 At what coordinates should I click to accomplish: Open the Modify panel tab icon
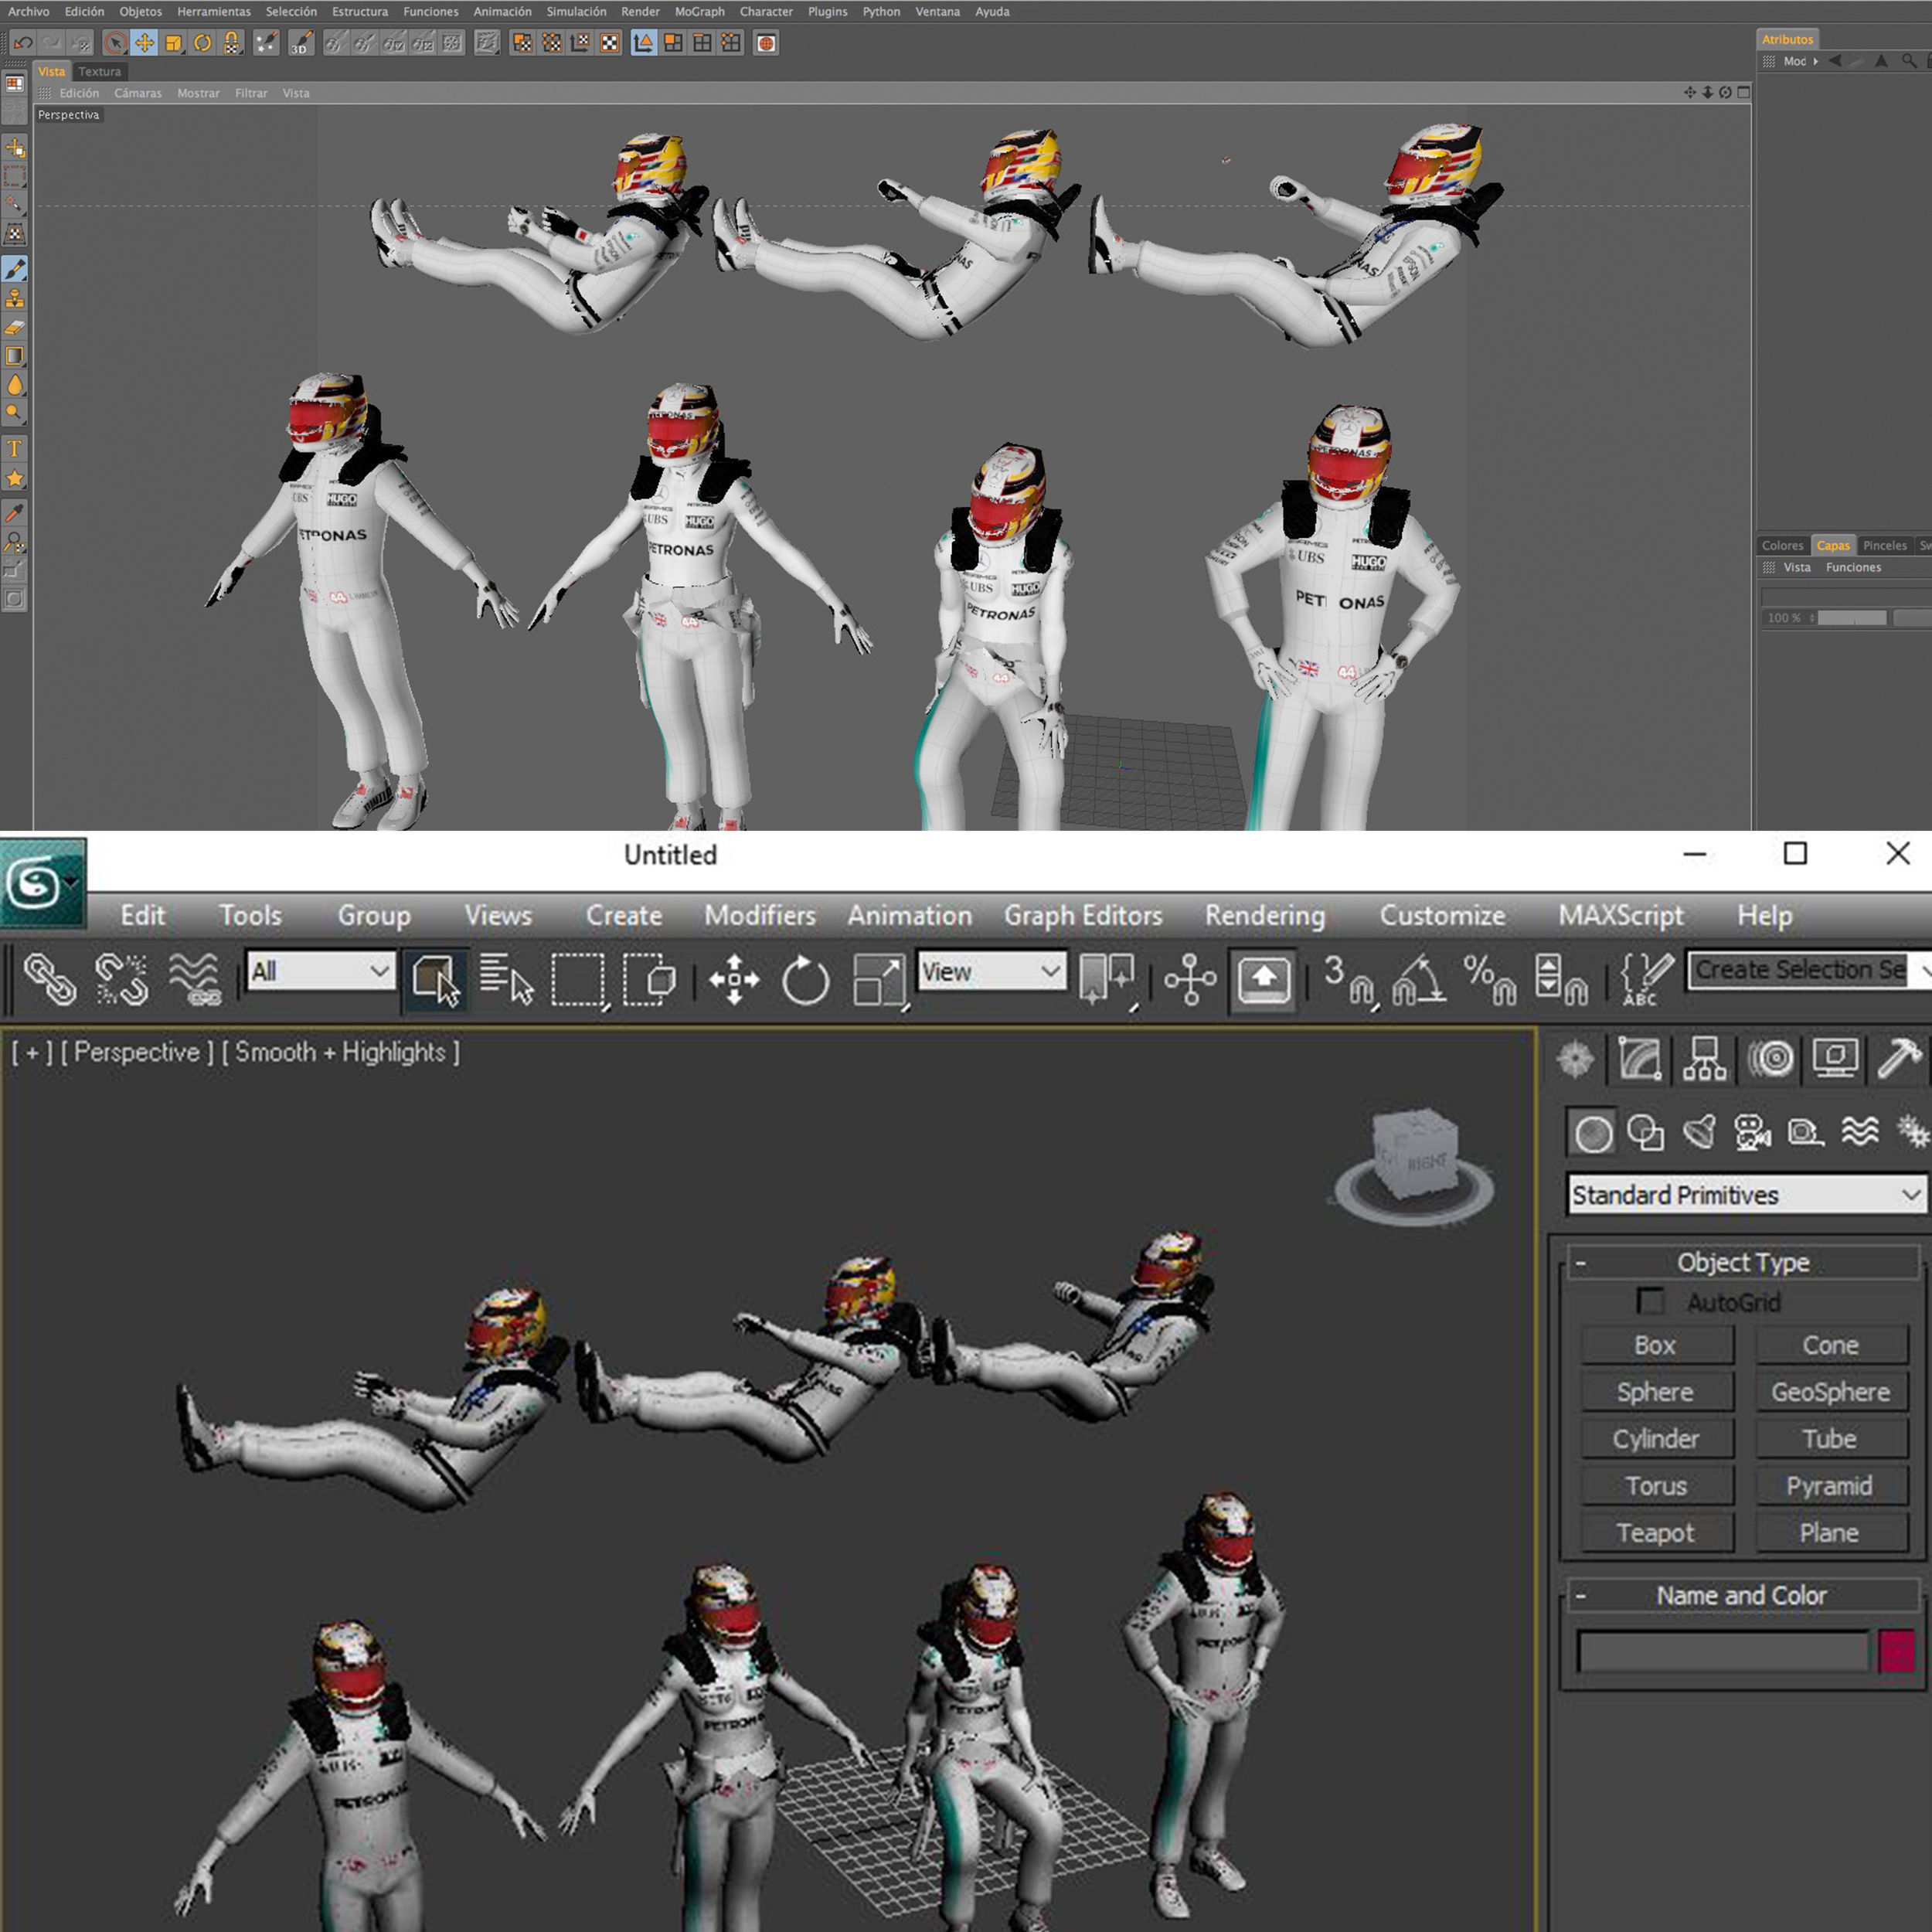1639,1059
